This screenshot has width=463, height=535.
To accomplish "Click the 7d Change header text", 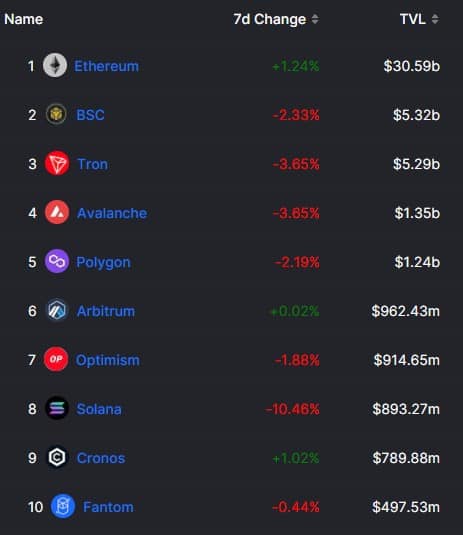I will [x=270, y=19].
